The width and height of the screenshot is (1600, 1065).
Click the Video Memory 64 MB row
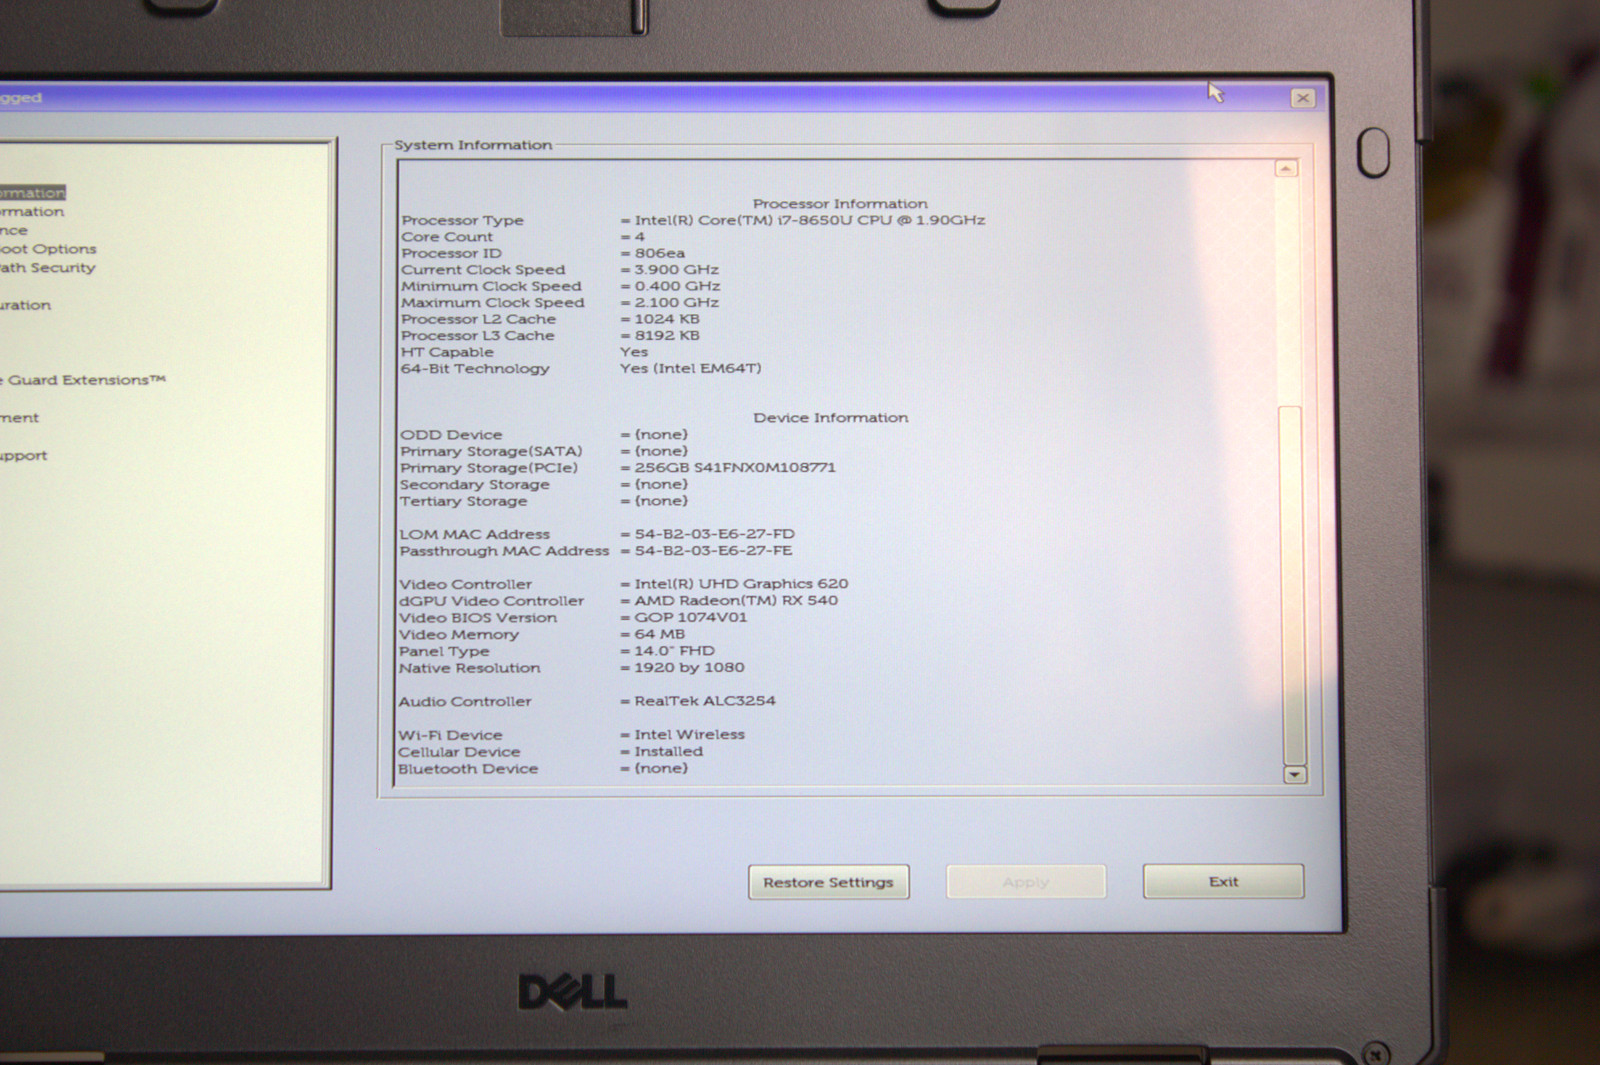coord(542,634)
